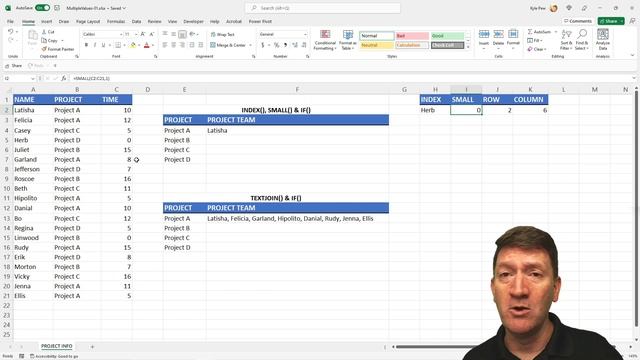640x360 pixels.
Task: Open Conditional Formatting
Action: coord(325,40)
